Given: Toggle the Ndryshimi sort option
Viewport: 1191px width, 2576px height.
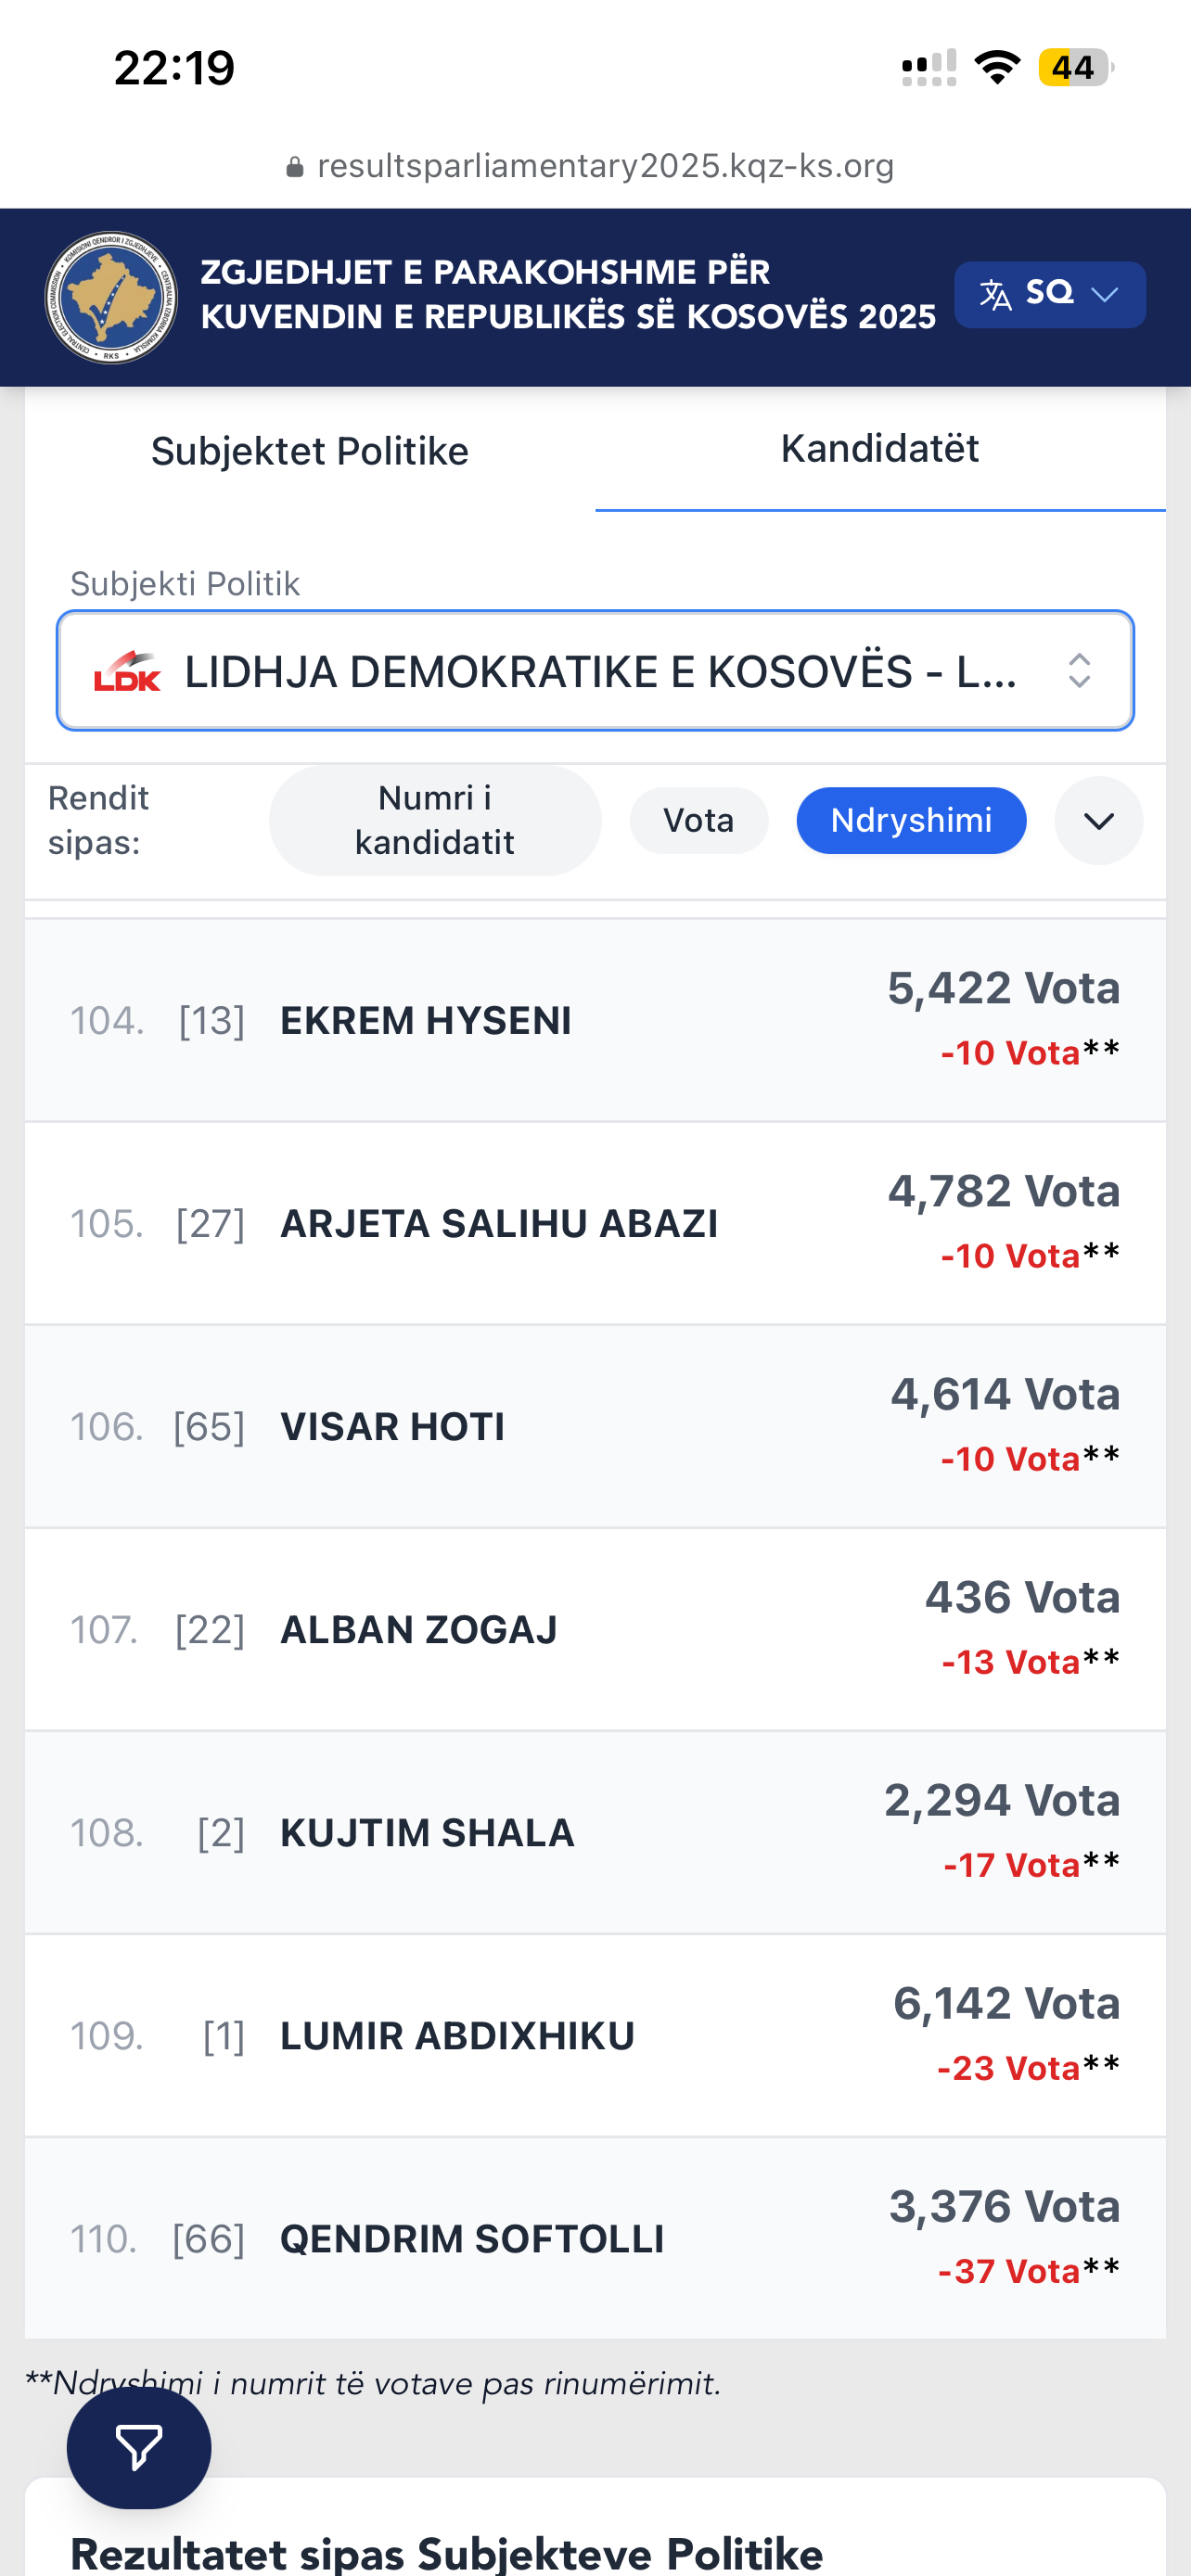Looking at the screenshot, I should pos(911,820).
